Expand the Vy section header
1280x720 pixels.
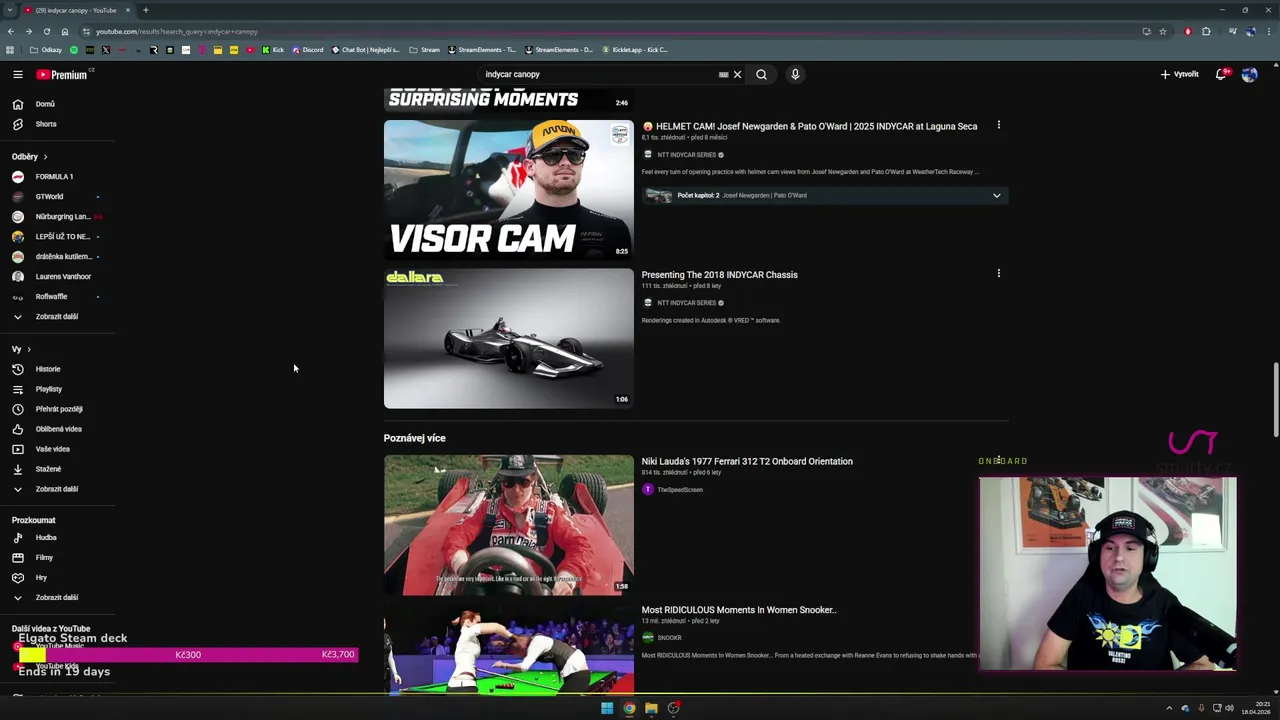[x=22, y=349]
